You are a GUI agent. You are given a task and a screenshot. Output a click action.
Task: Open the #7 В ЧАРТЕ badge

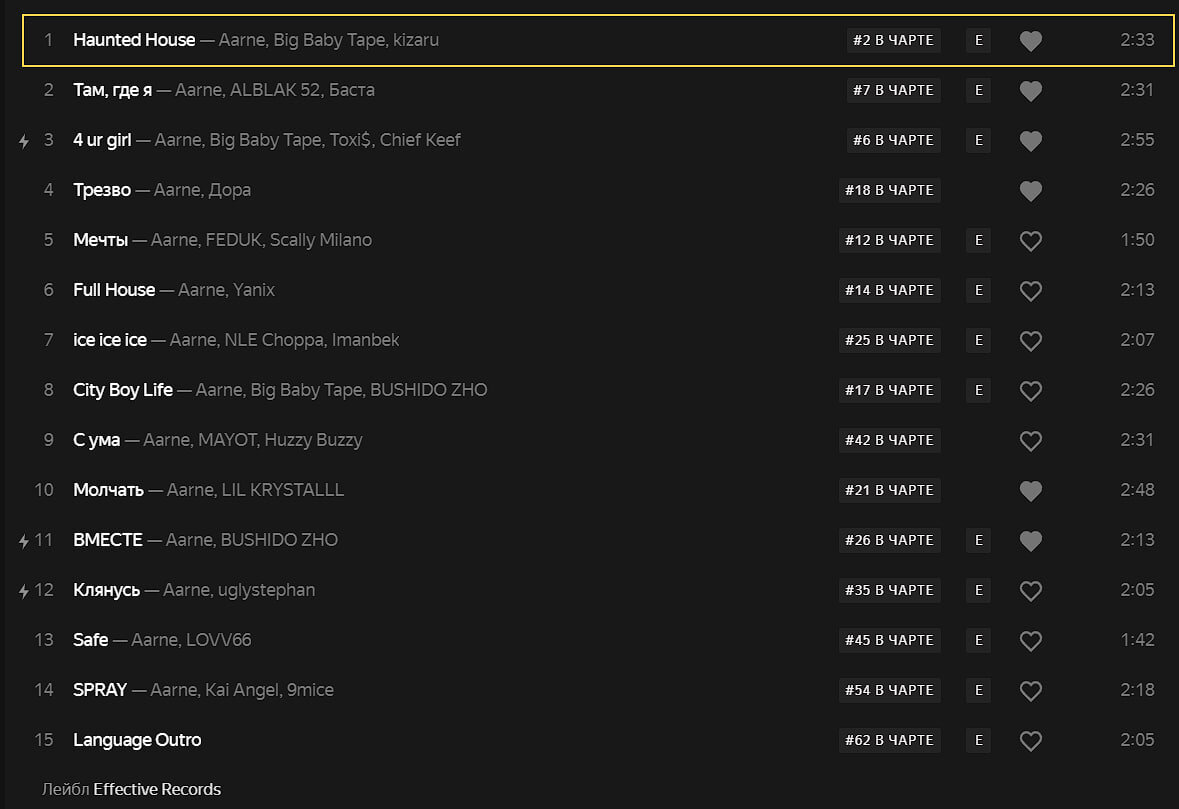(x=893, y=90)
